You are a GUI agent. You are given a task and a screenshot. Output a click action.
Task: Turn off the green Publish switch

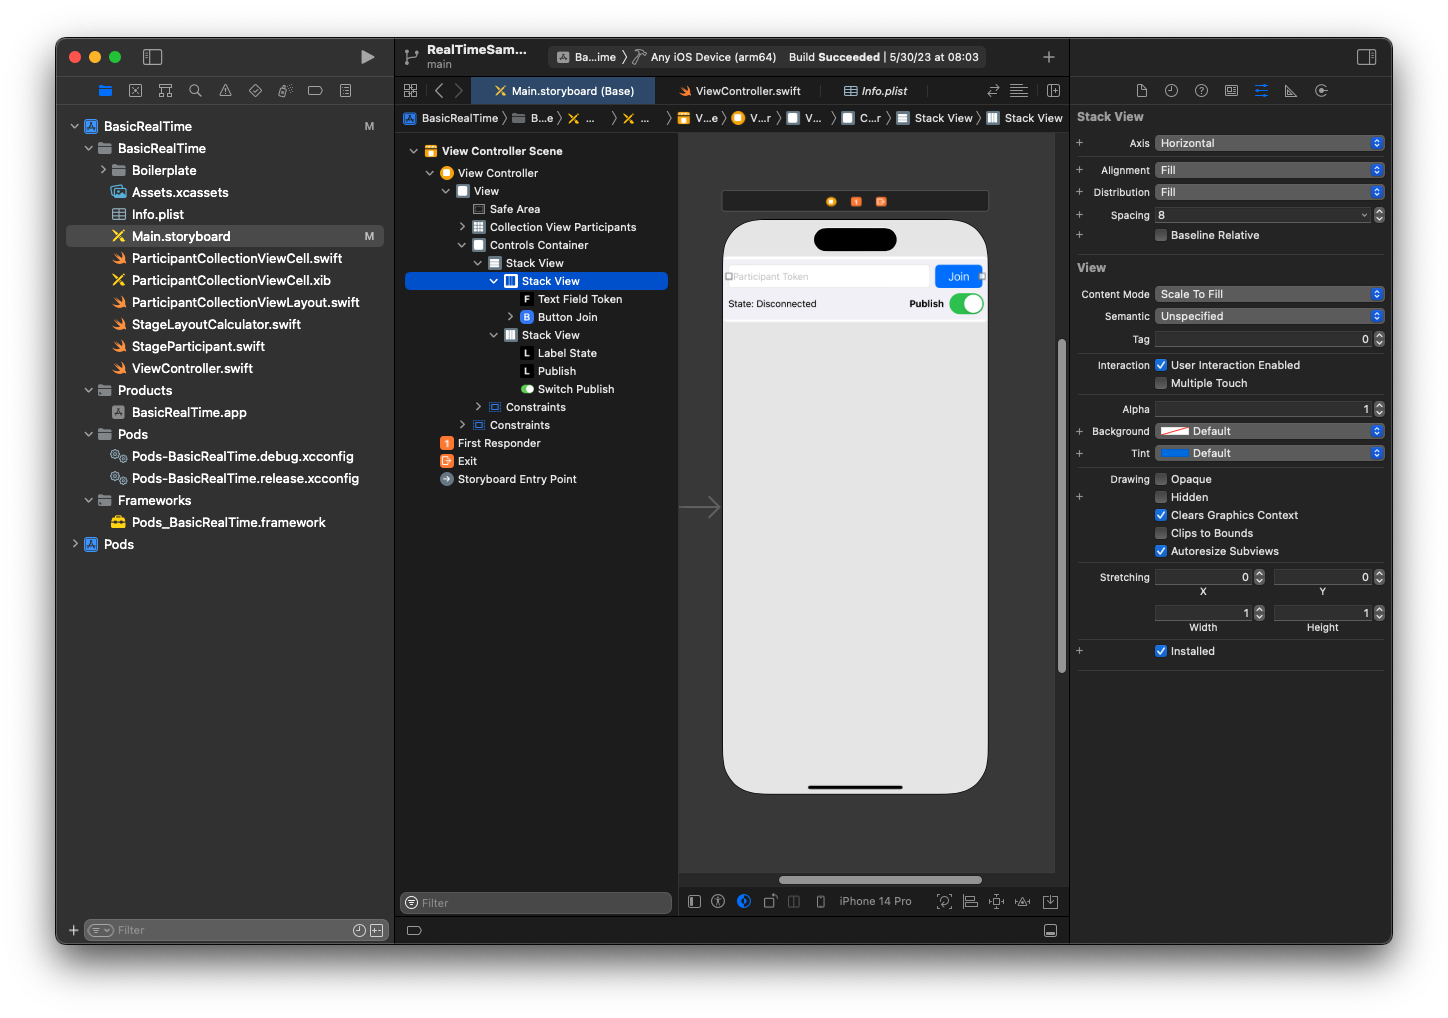[966, 303]
